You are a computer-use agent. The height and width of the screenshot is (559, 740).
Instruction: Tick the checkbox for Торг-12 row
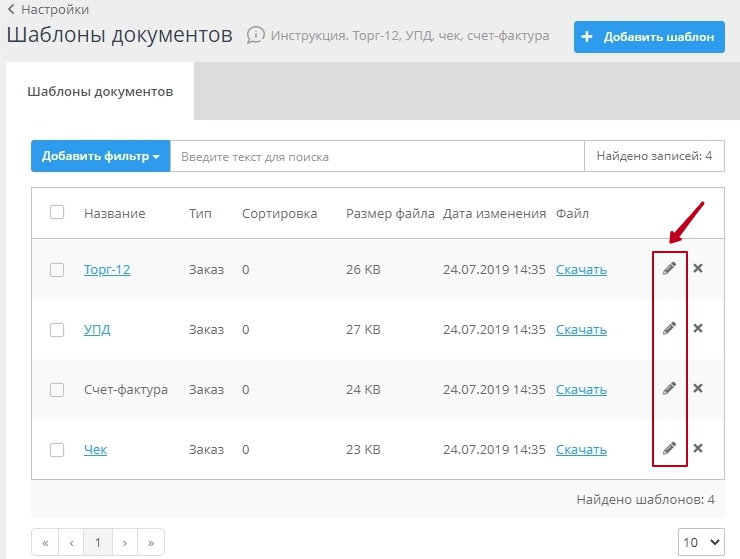57,270
